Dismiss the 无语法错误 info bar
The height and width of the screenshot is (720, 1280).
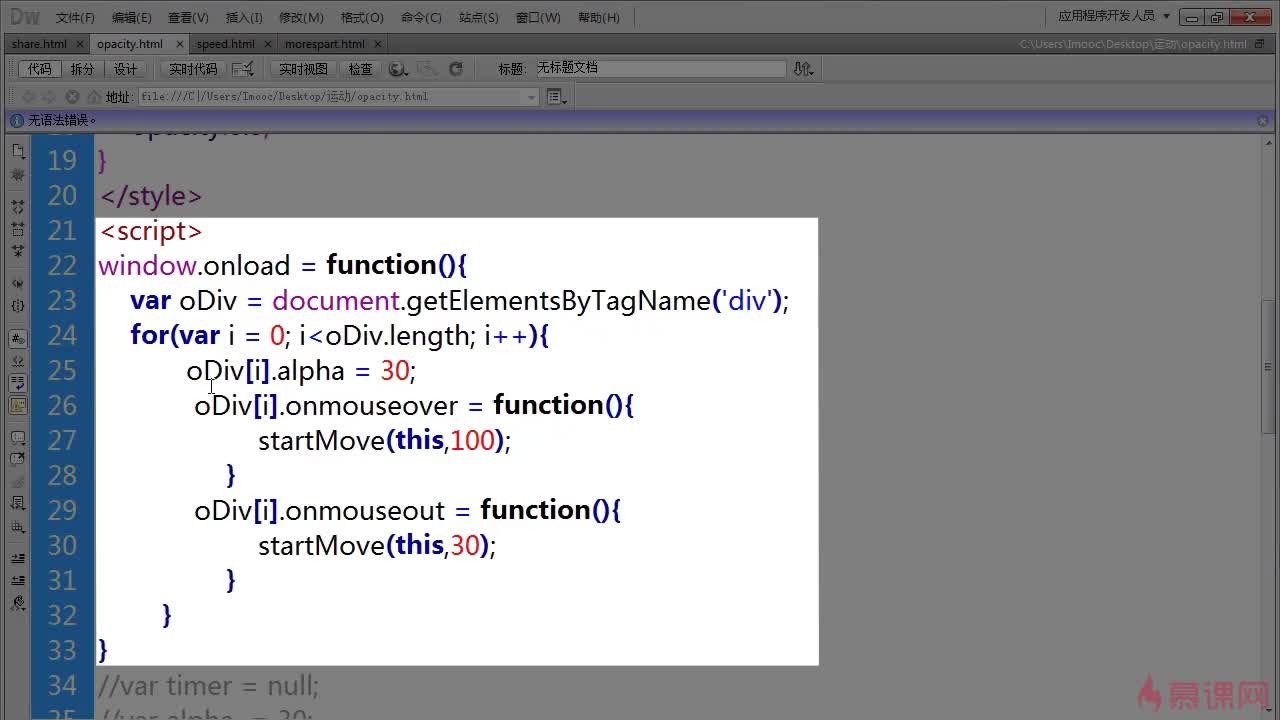(x=1263, y=120)
